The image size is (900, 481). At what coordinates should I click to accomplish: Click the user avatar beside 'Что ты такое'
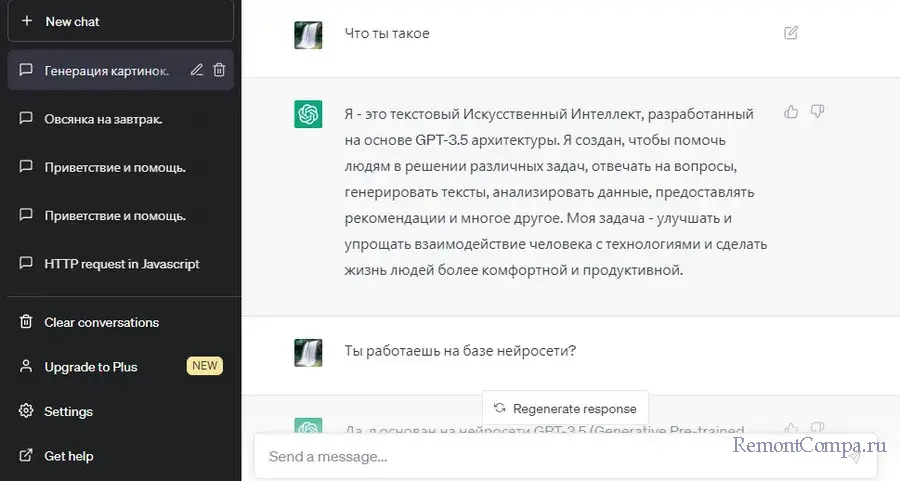point(308,35)
